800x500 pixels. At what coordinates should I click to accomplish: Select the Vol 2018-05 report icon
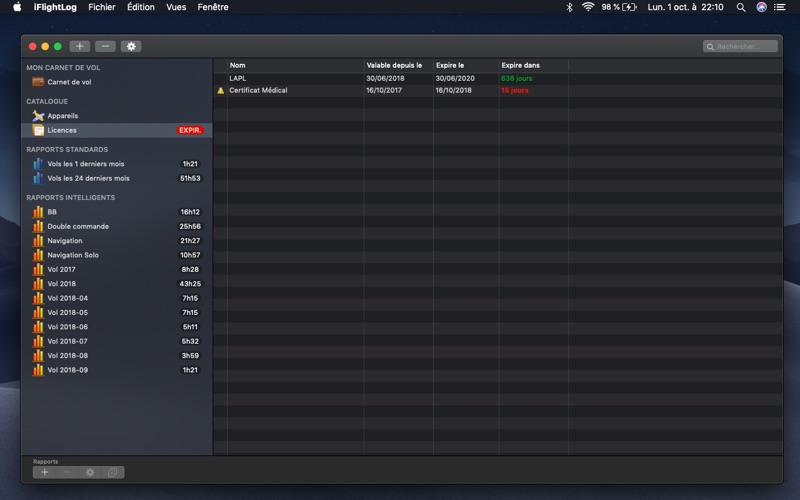tap(38, 312)
